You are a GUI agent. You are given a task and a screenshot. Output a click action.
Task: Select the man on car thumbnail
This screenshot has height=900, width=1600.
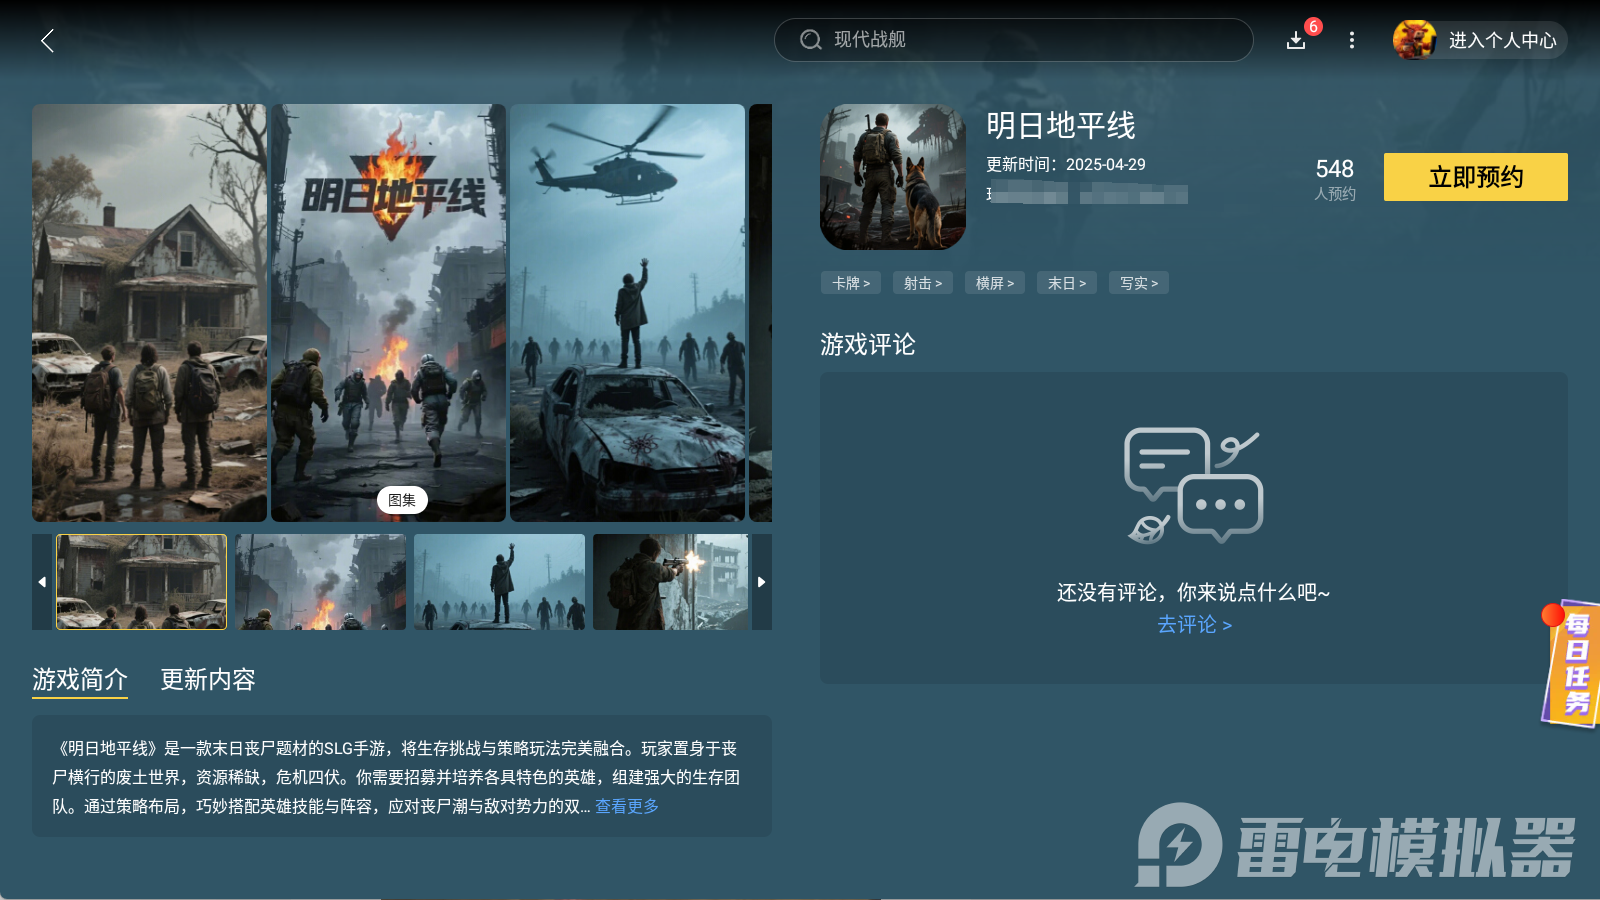pyautogui.click(x=499, y=582)
